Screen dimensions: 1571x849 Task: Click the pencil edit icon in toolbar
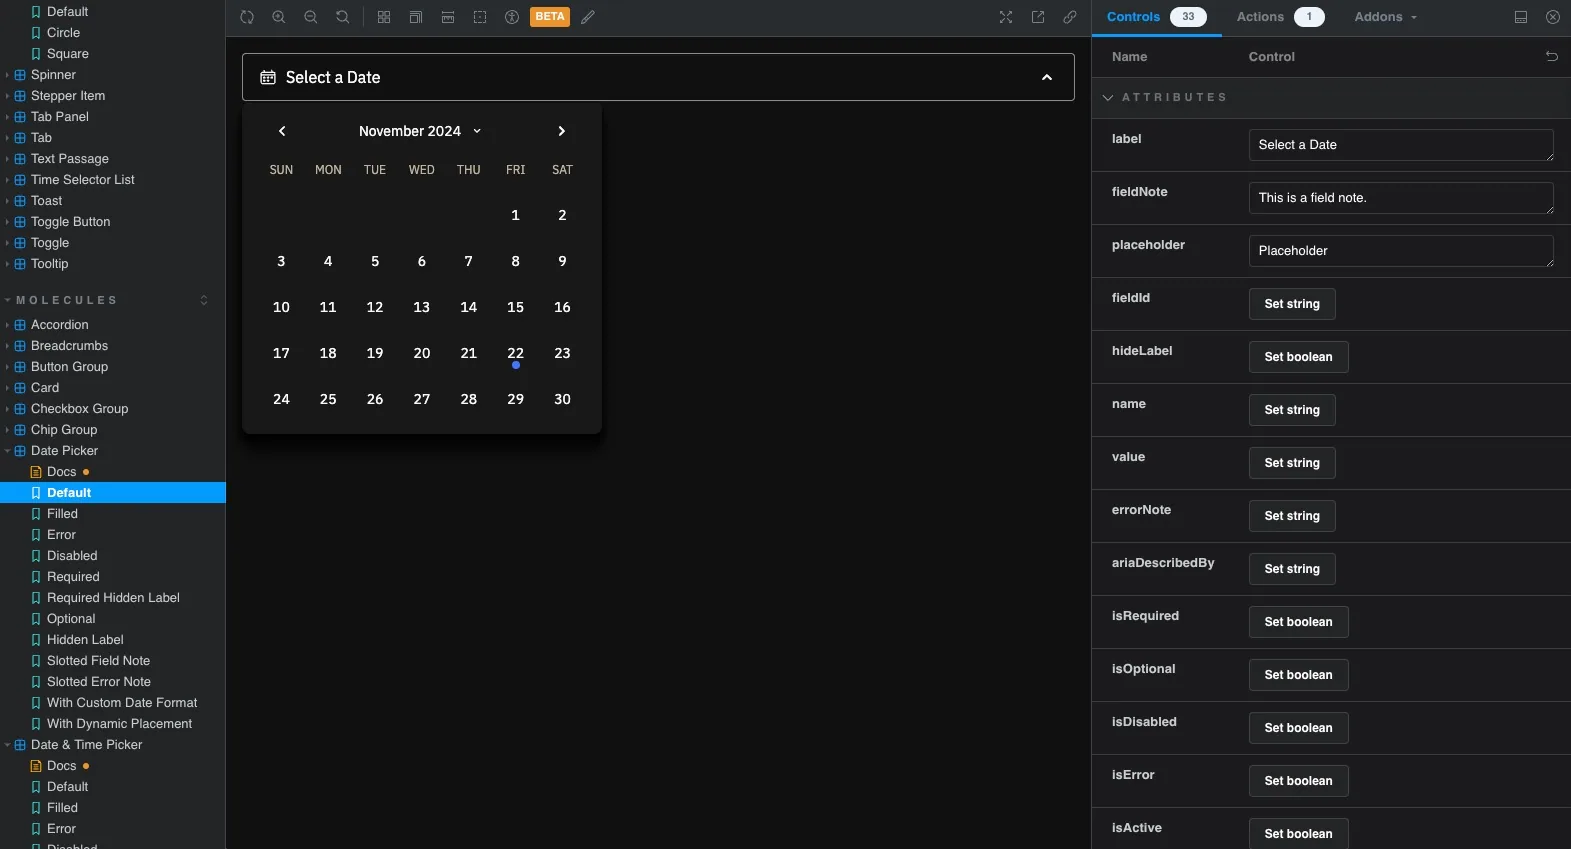[588, 17]
